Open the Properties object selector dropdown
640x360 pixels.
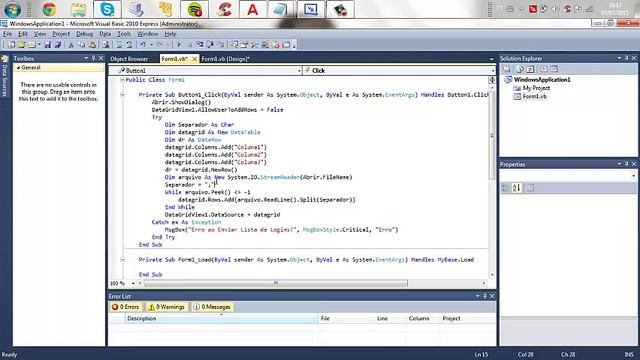[x=633, y=176]
